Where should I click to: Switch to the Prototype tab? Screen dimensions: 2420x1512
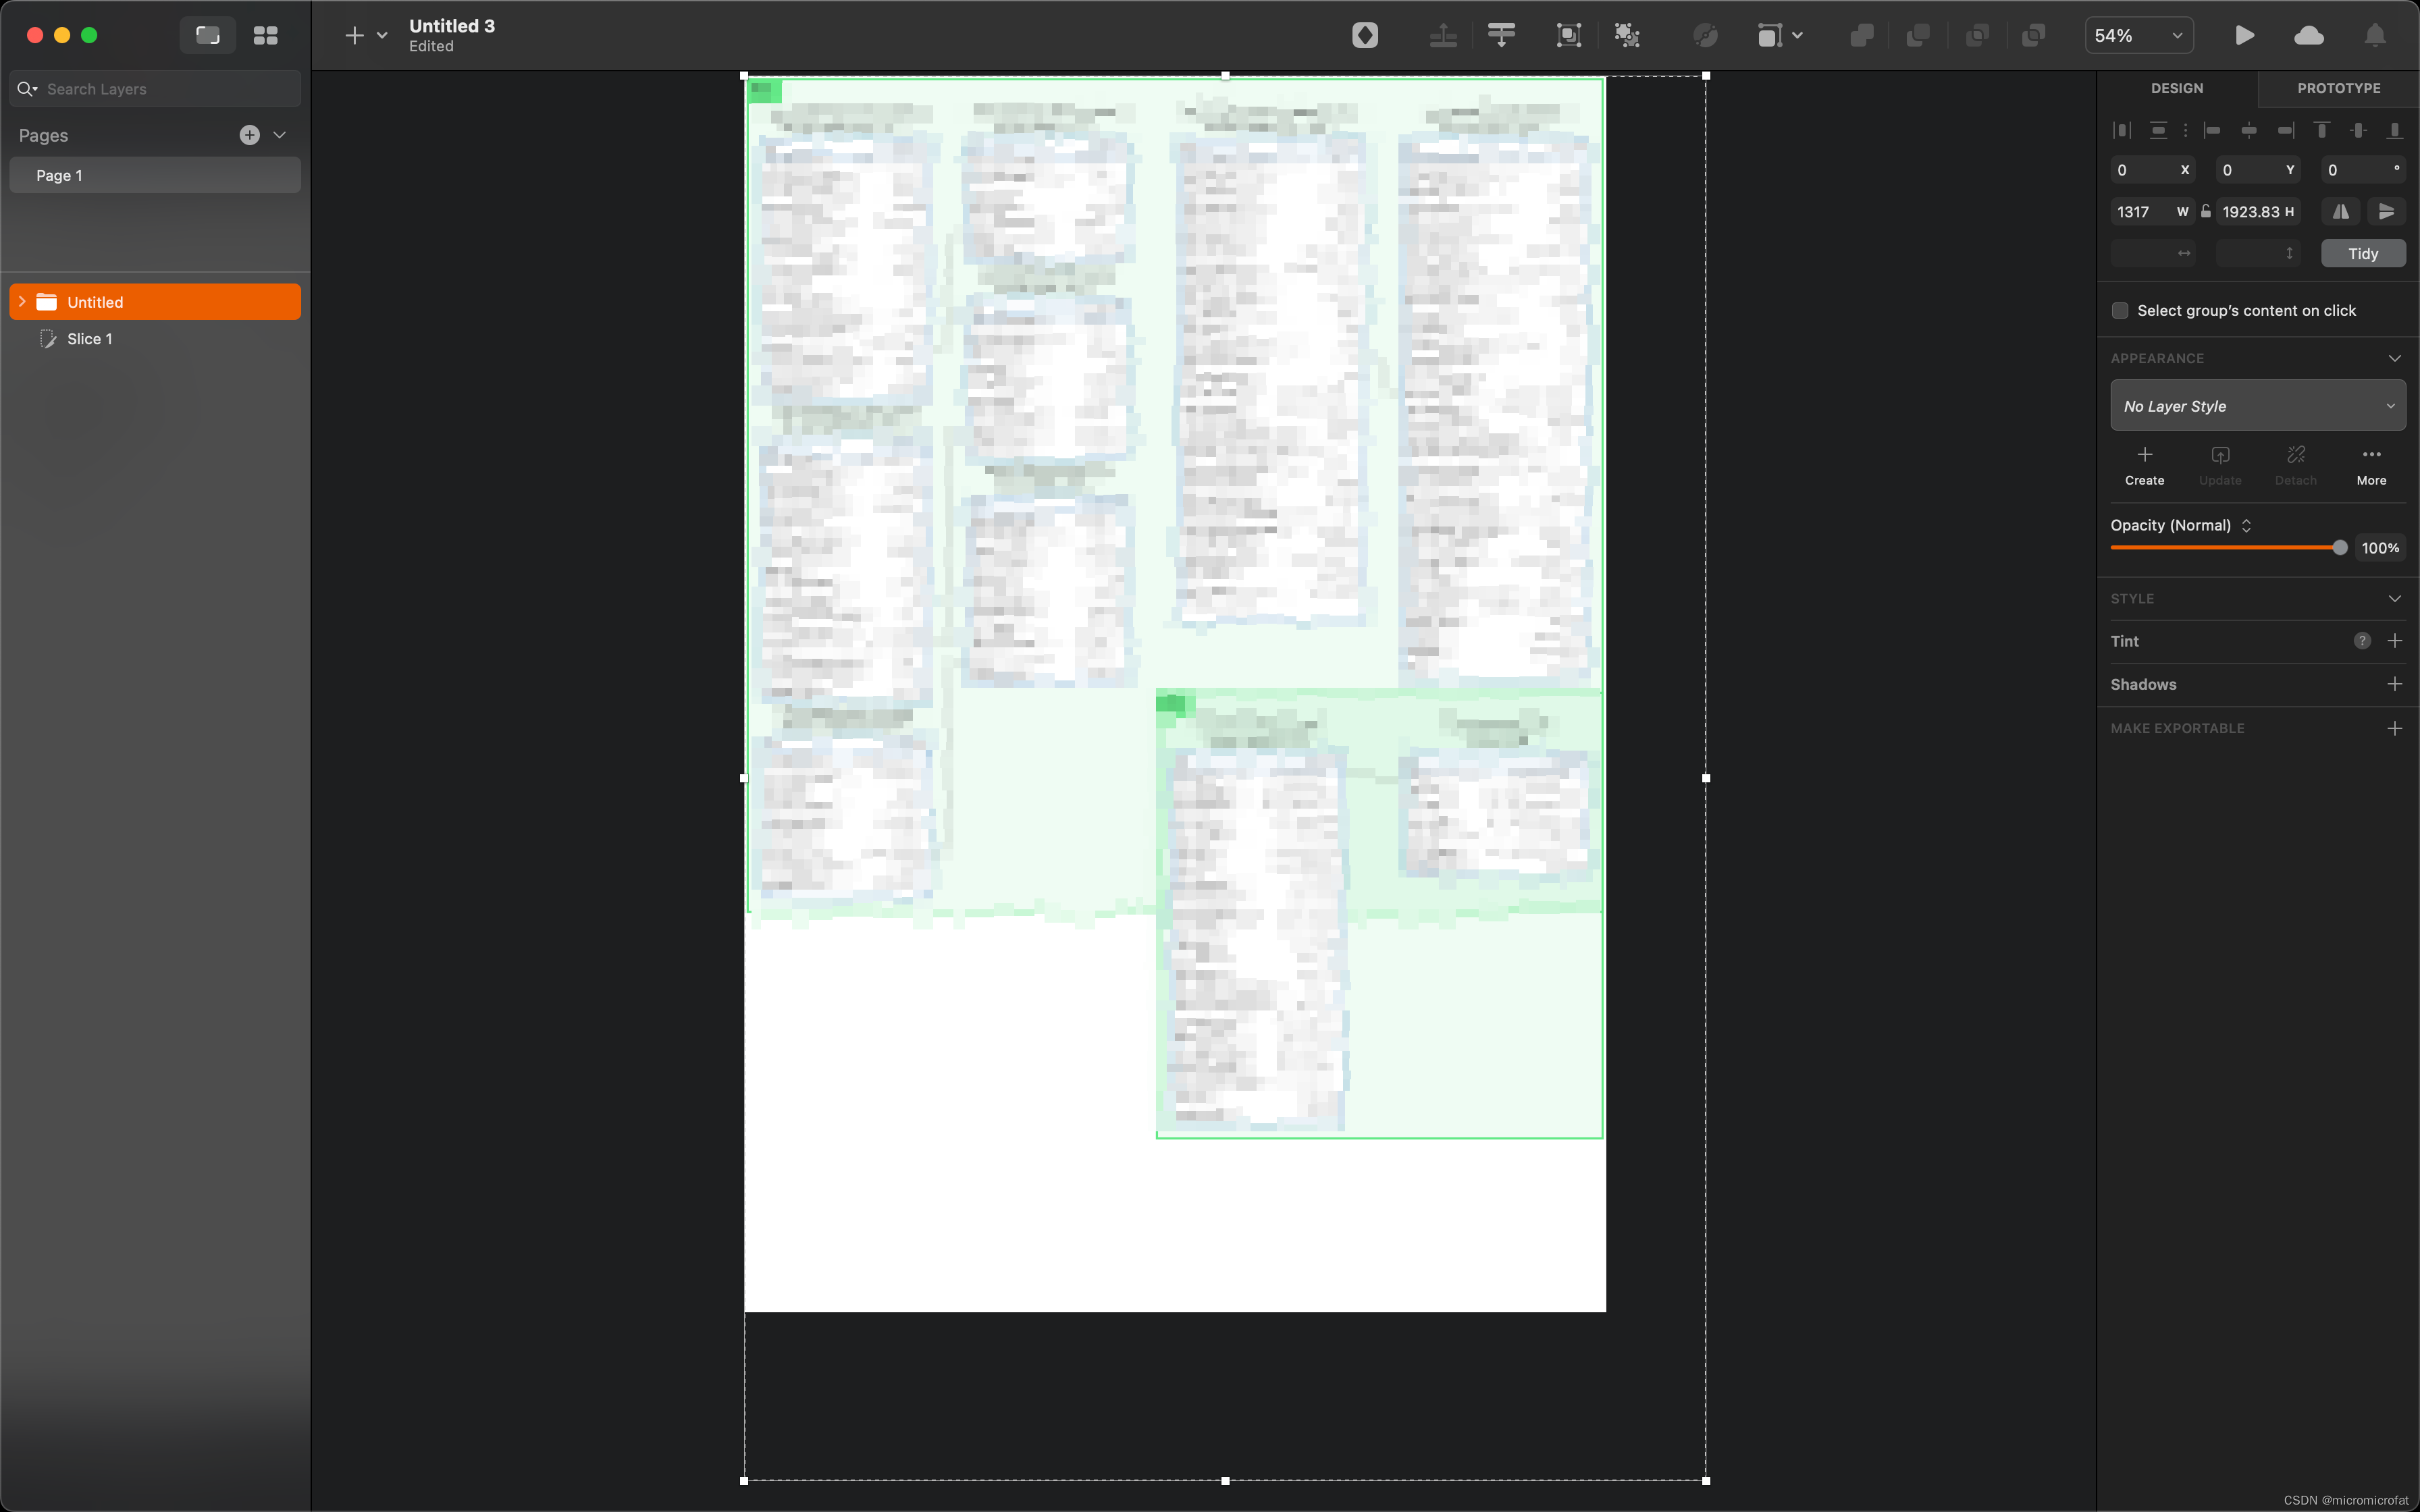(x=2338, y=88)
